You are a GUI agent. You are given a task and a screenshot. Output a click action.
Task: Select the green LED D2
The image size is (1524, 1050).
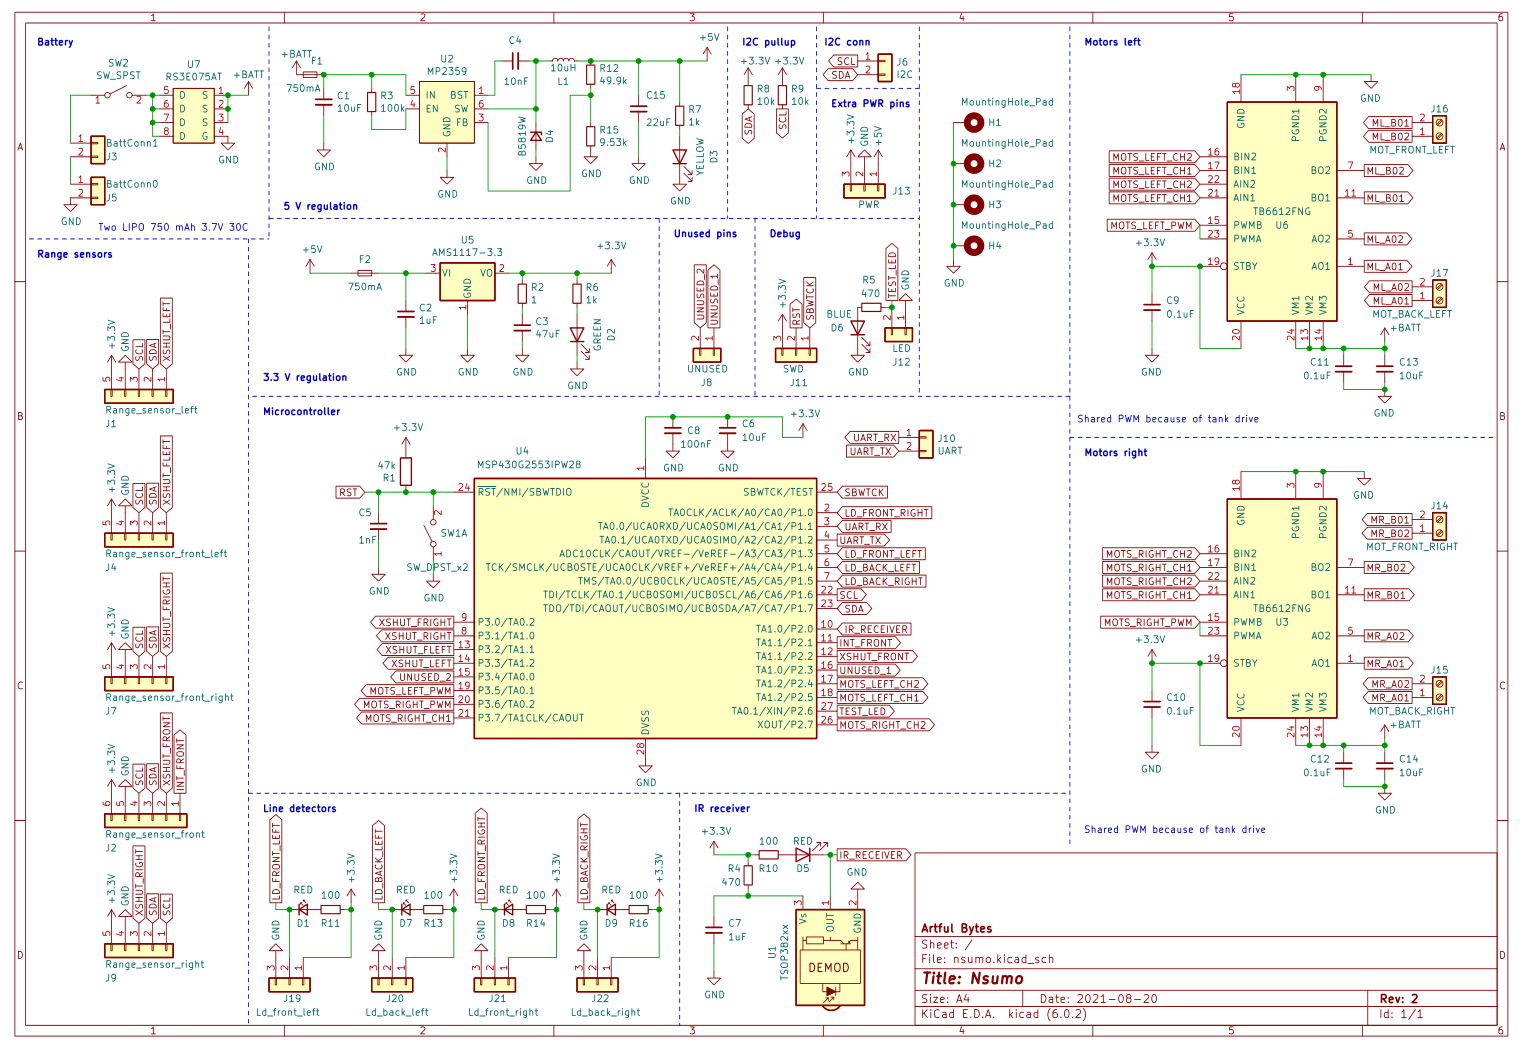pos(577,335)
